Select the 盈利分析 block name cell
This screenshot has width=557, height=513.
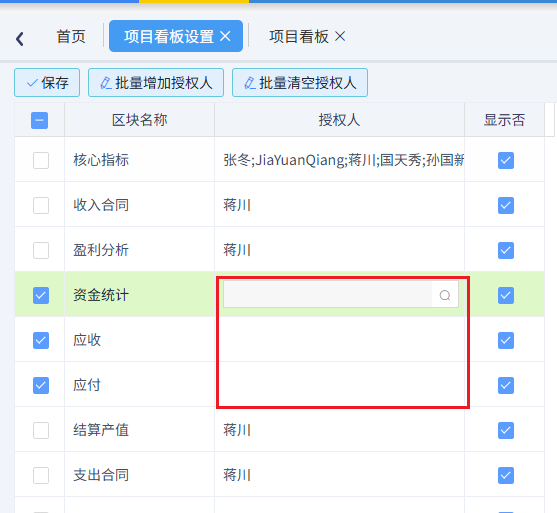pyautogui.click(x=140, y=250)
